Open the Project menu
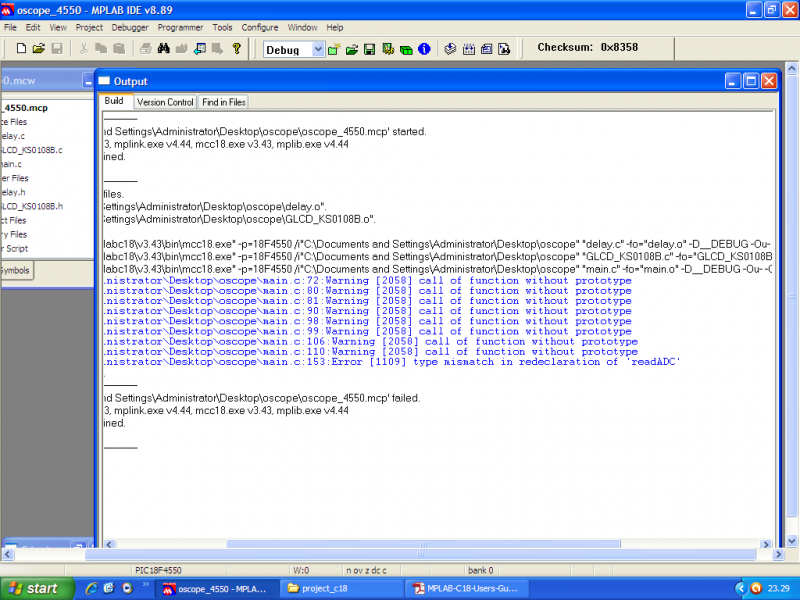Viewport: 800px width, 600px height. [x=89, y=28]
